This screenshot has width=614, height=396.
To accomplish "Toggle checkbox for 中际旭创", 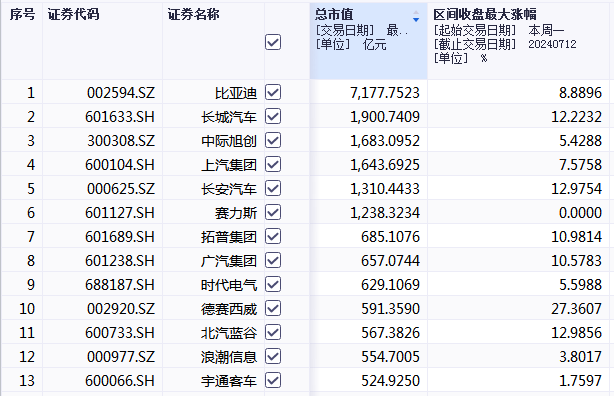I will (273, 140).
